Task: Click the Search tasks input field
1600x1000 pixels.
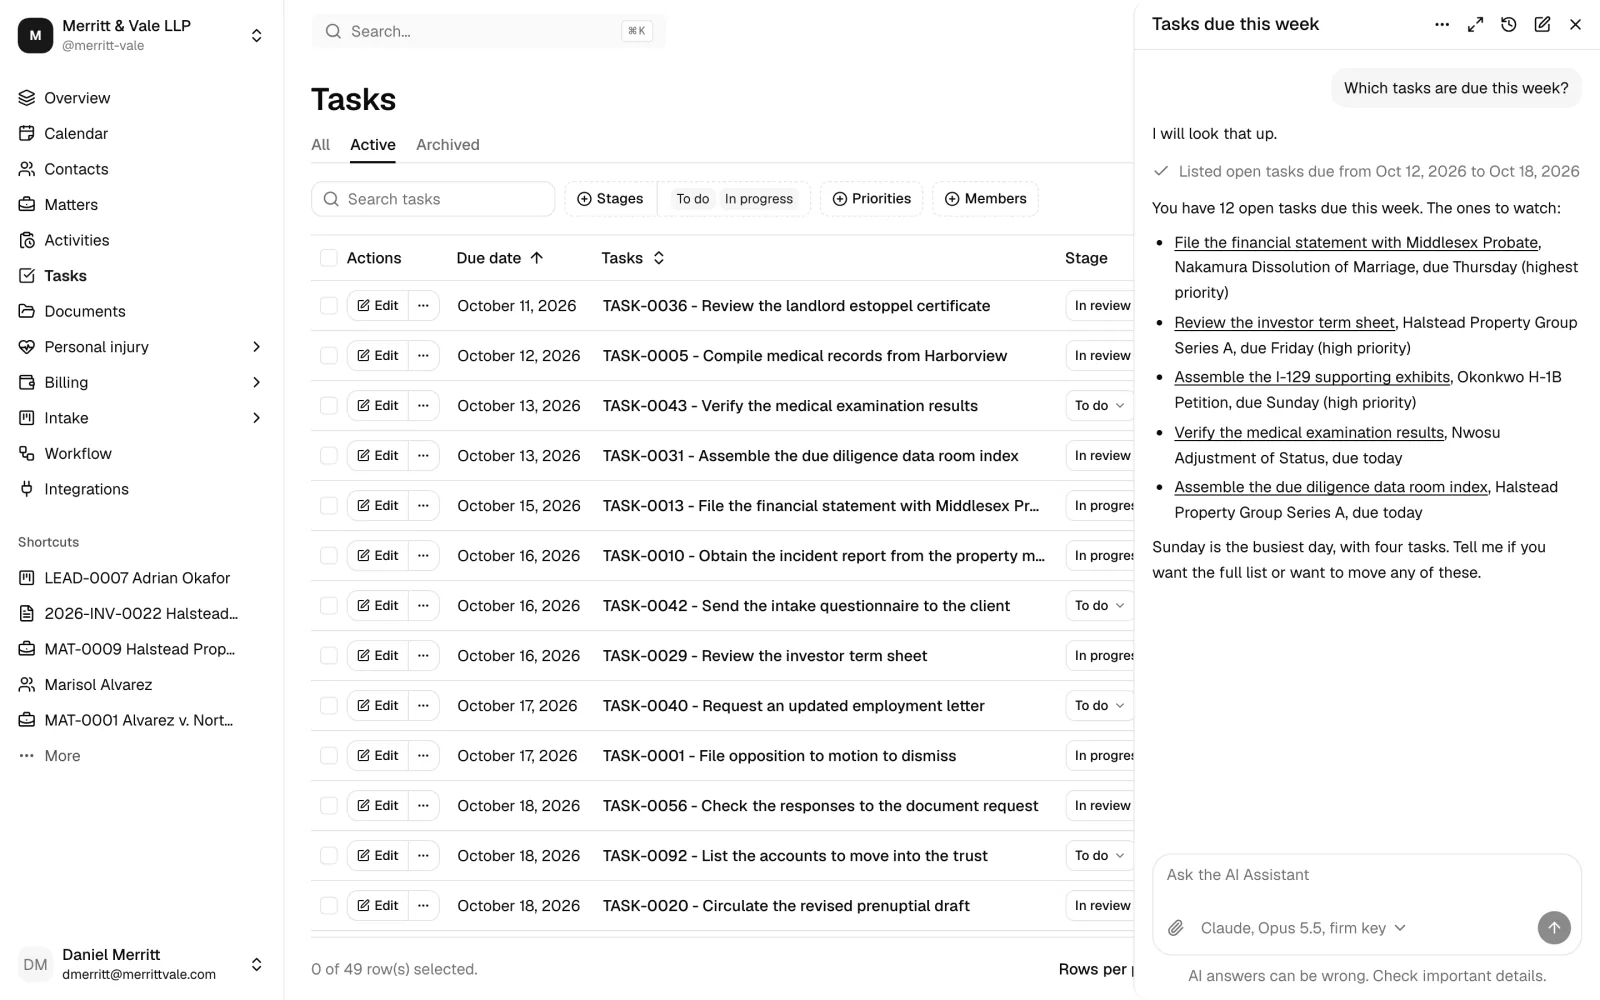Action: point(433,199)
